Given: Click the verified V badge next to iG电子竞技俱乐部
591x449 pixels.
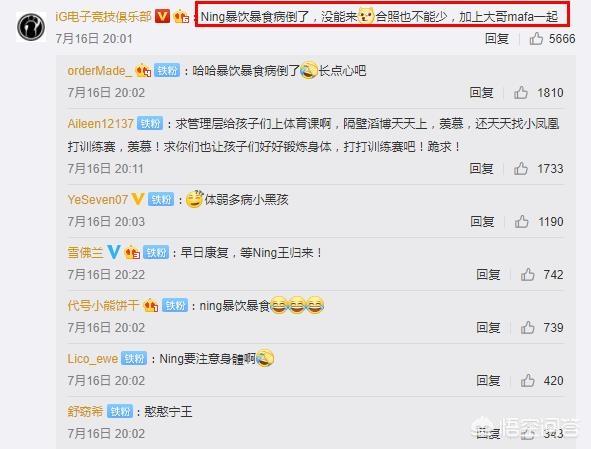Looking at the screenshot, I should 163,16.
